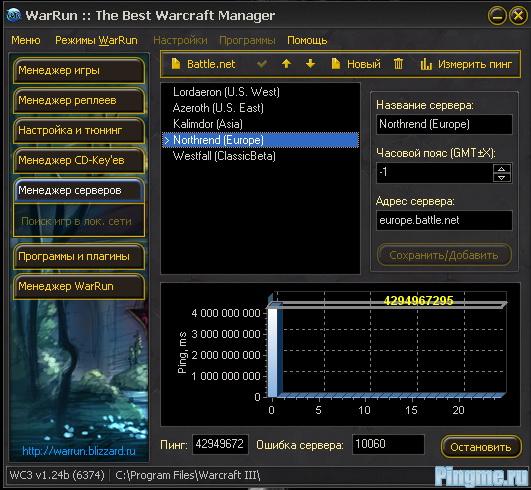Select Kalimdor (Asia) server
The image size is (531, 490).
click(260, 124)
